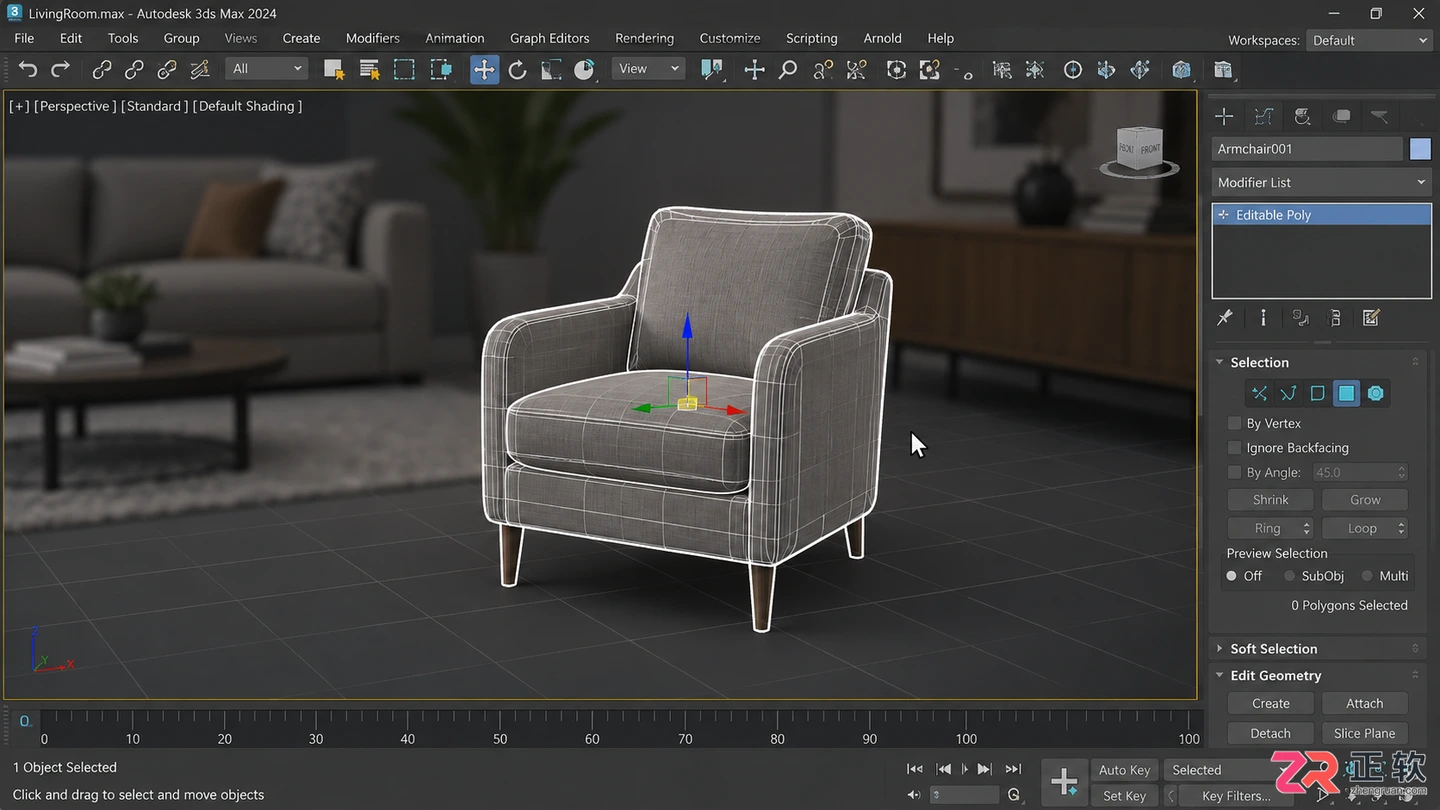Undo the last action
The width and height of the screenshot is (1440, 810).
pyautogui.click(x=28, y=69)
